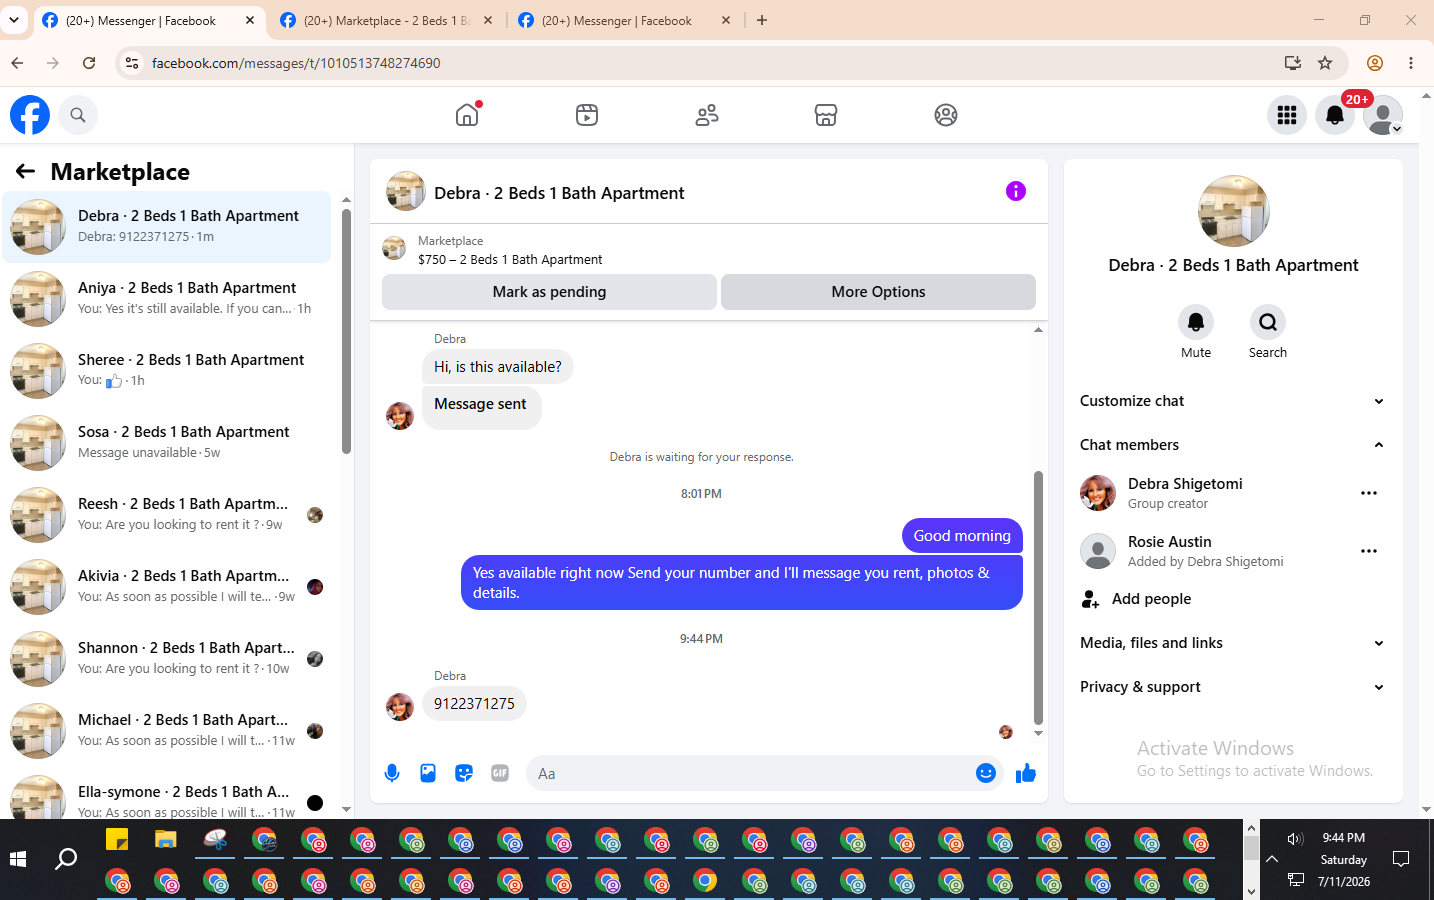Viewport: 1434px width, 900px height.
Task: Send a thumbs-up like
Action: click(x=1026, y=773)
